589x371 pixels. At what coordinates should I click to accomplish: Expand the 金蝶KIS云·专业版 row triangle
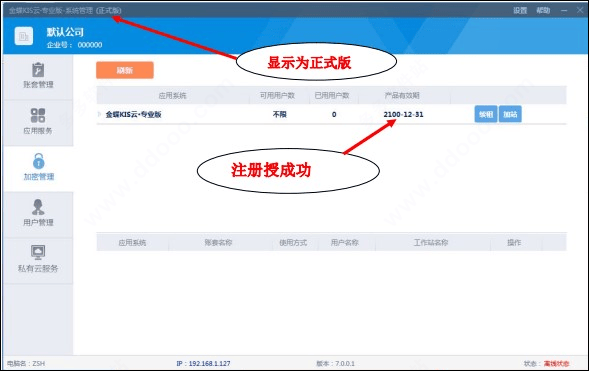(x=100, y=114)
